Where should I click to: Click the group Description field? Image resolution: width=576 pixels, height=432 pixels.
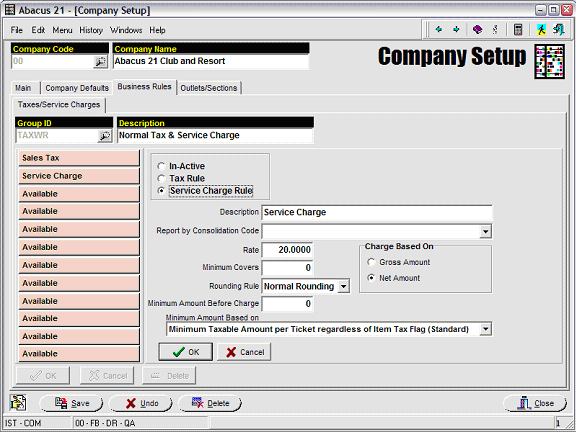click(215, 136)
